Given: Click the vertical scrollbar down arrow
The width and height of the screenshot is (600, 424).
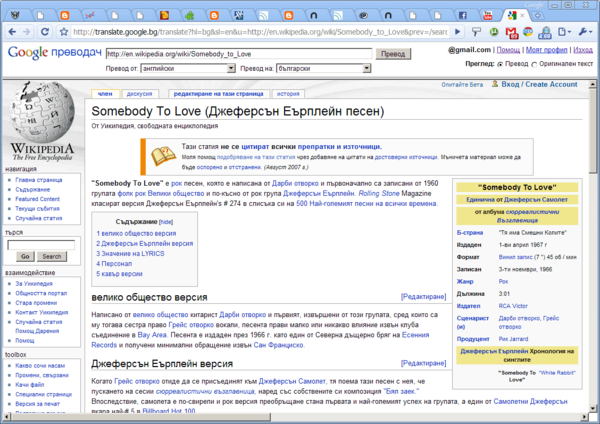Looking at the screenshot, I should (x=592, y=408).
